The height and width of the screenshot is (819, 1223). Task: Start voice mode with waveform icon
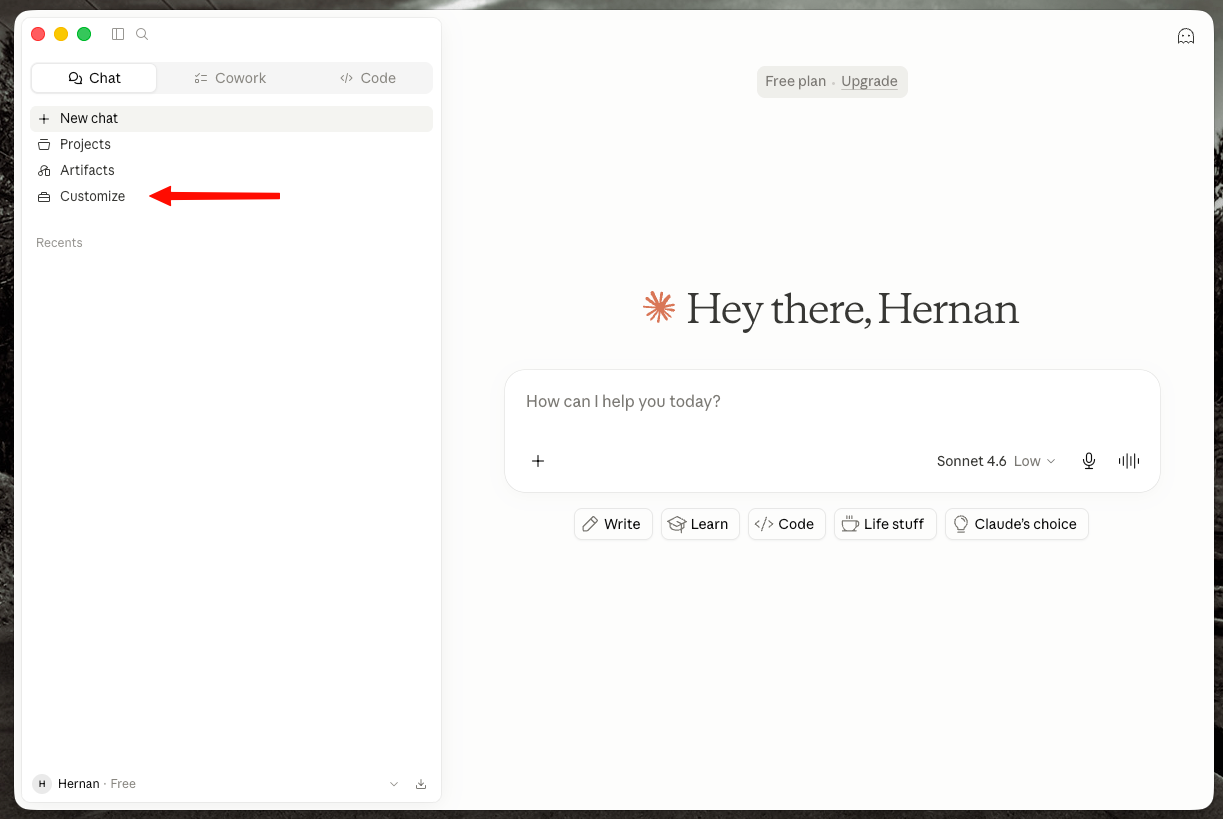coord(1129,461)
